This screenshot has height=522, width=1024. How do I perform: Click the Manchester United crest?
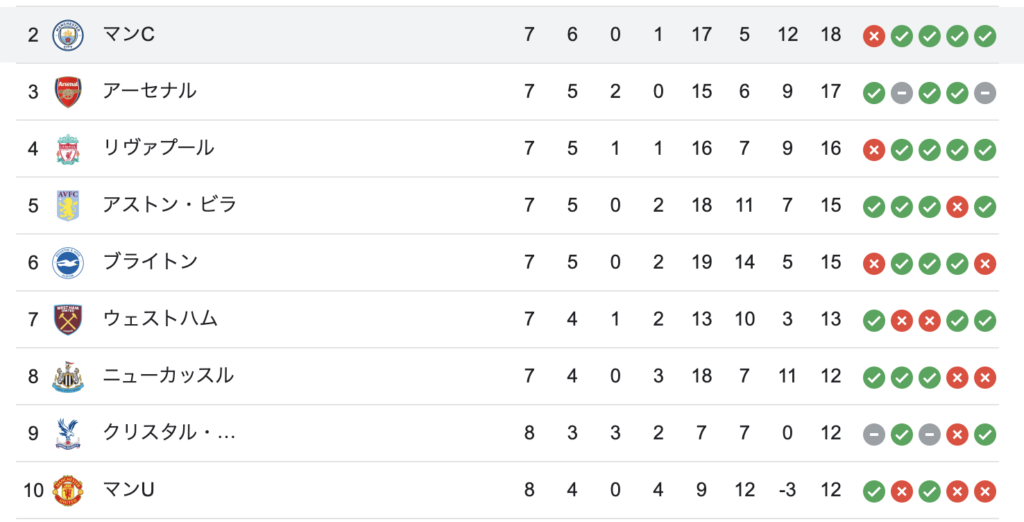(68, 491)
